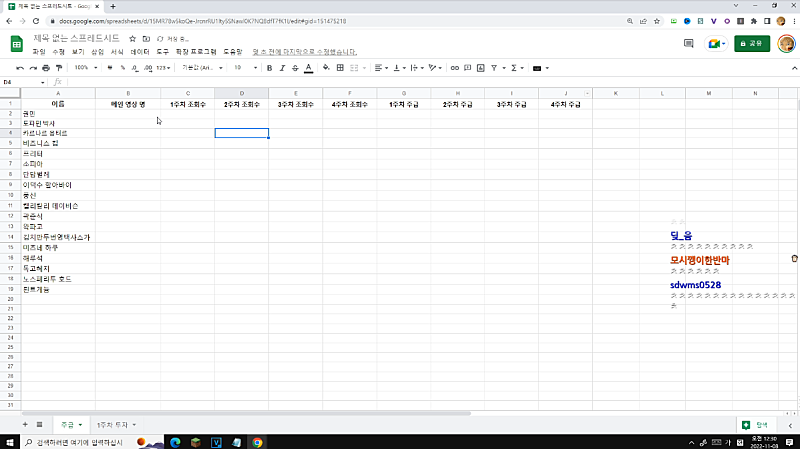Switch to the 1주차 투자 sheet tab
Image resolution: width=800 pixels, height=449 pixels.
[116, 424]
